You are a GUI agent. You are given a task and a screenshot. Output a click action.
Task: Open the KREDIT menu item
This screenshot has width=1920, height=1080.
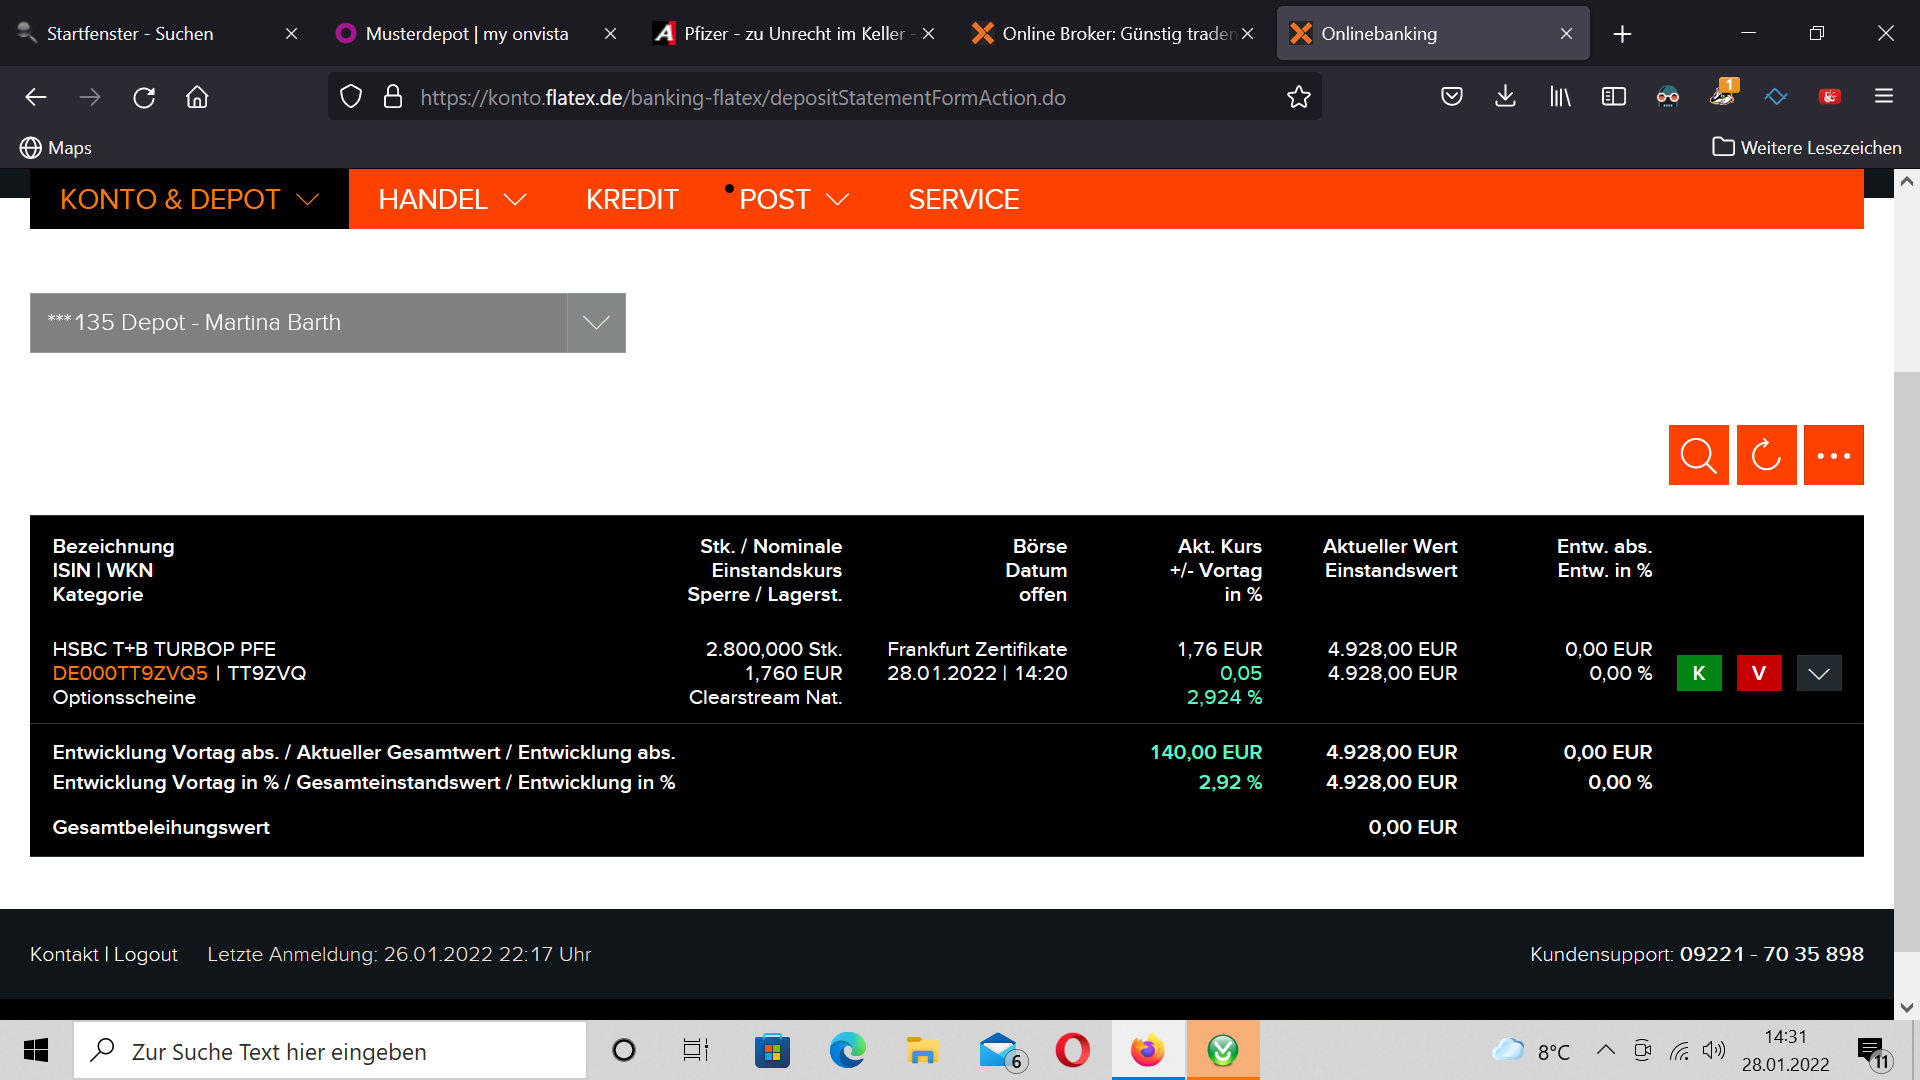(632, 199)
